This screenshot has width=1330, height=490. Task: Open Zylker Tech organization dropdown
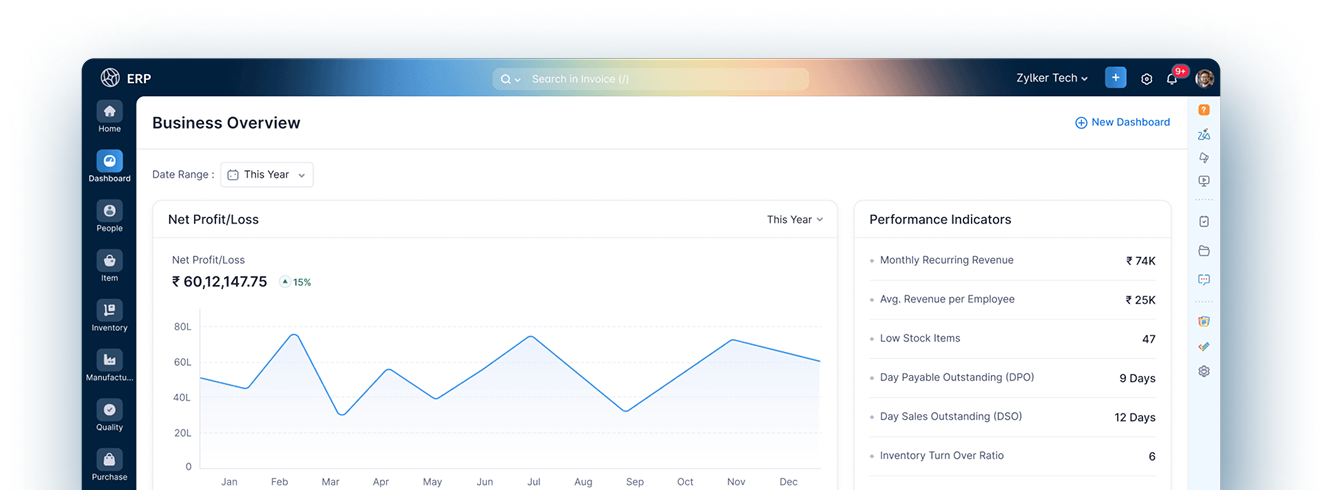(1052, 78)
